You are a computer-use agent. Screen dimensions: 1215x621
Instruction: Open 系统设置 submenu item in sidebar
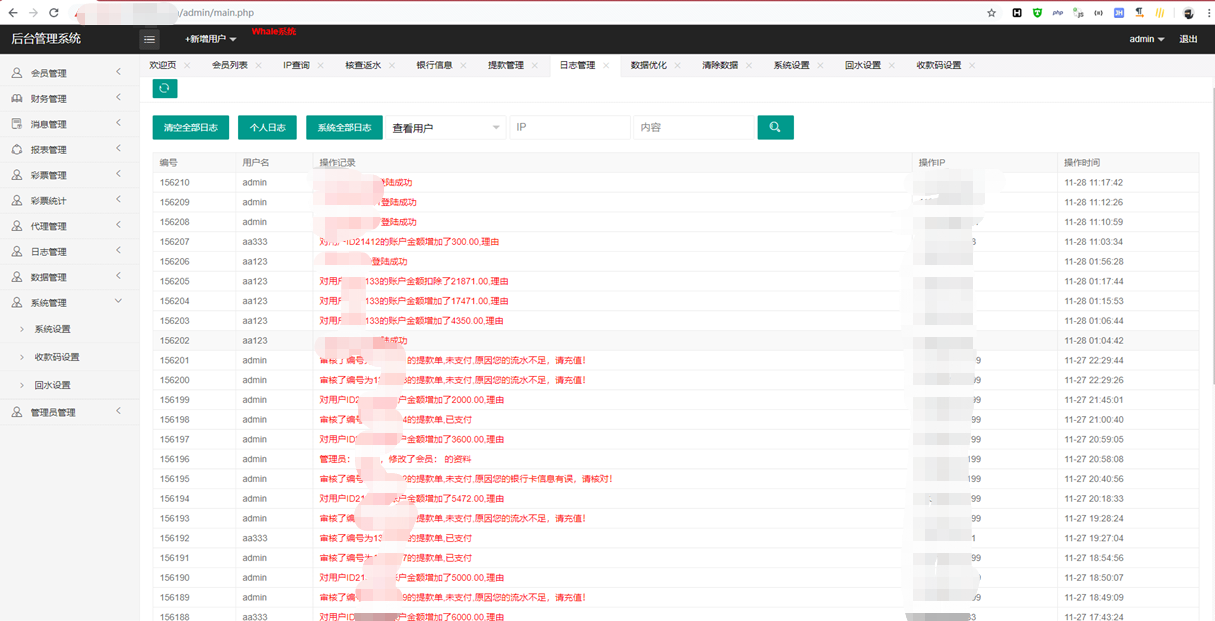(x=53, y=329)
